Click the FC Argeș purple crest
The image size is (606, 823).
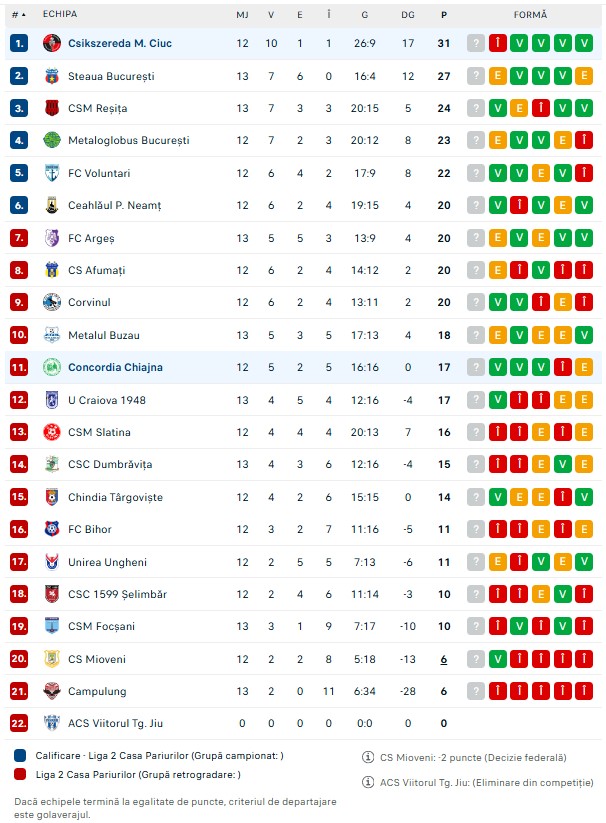(52, 238)
